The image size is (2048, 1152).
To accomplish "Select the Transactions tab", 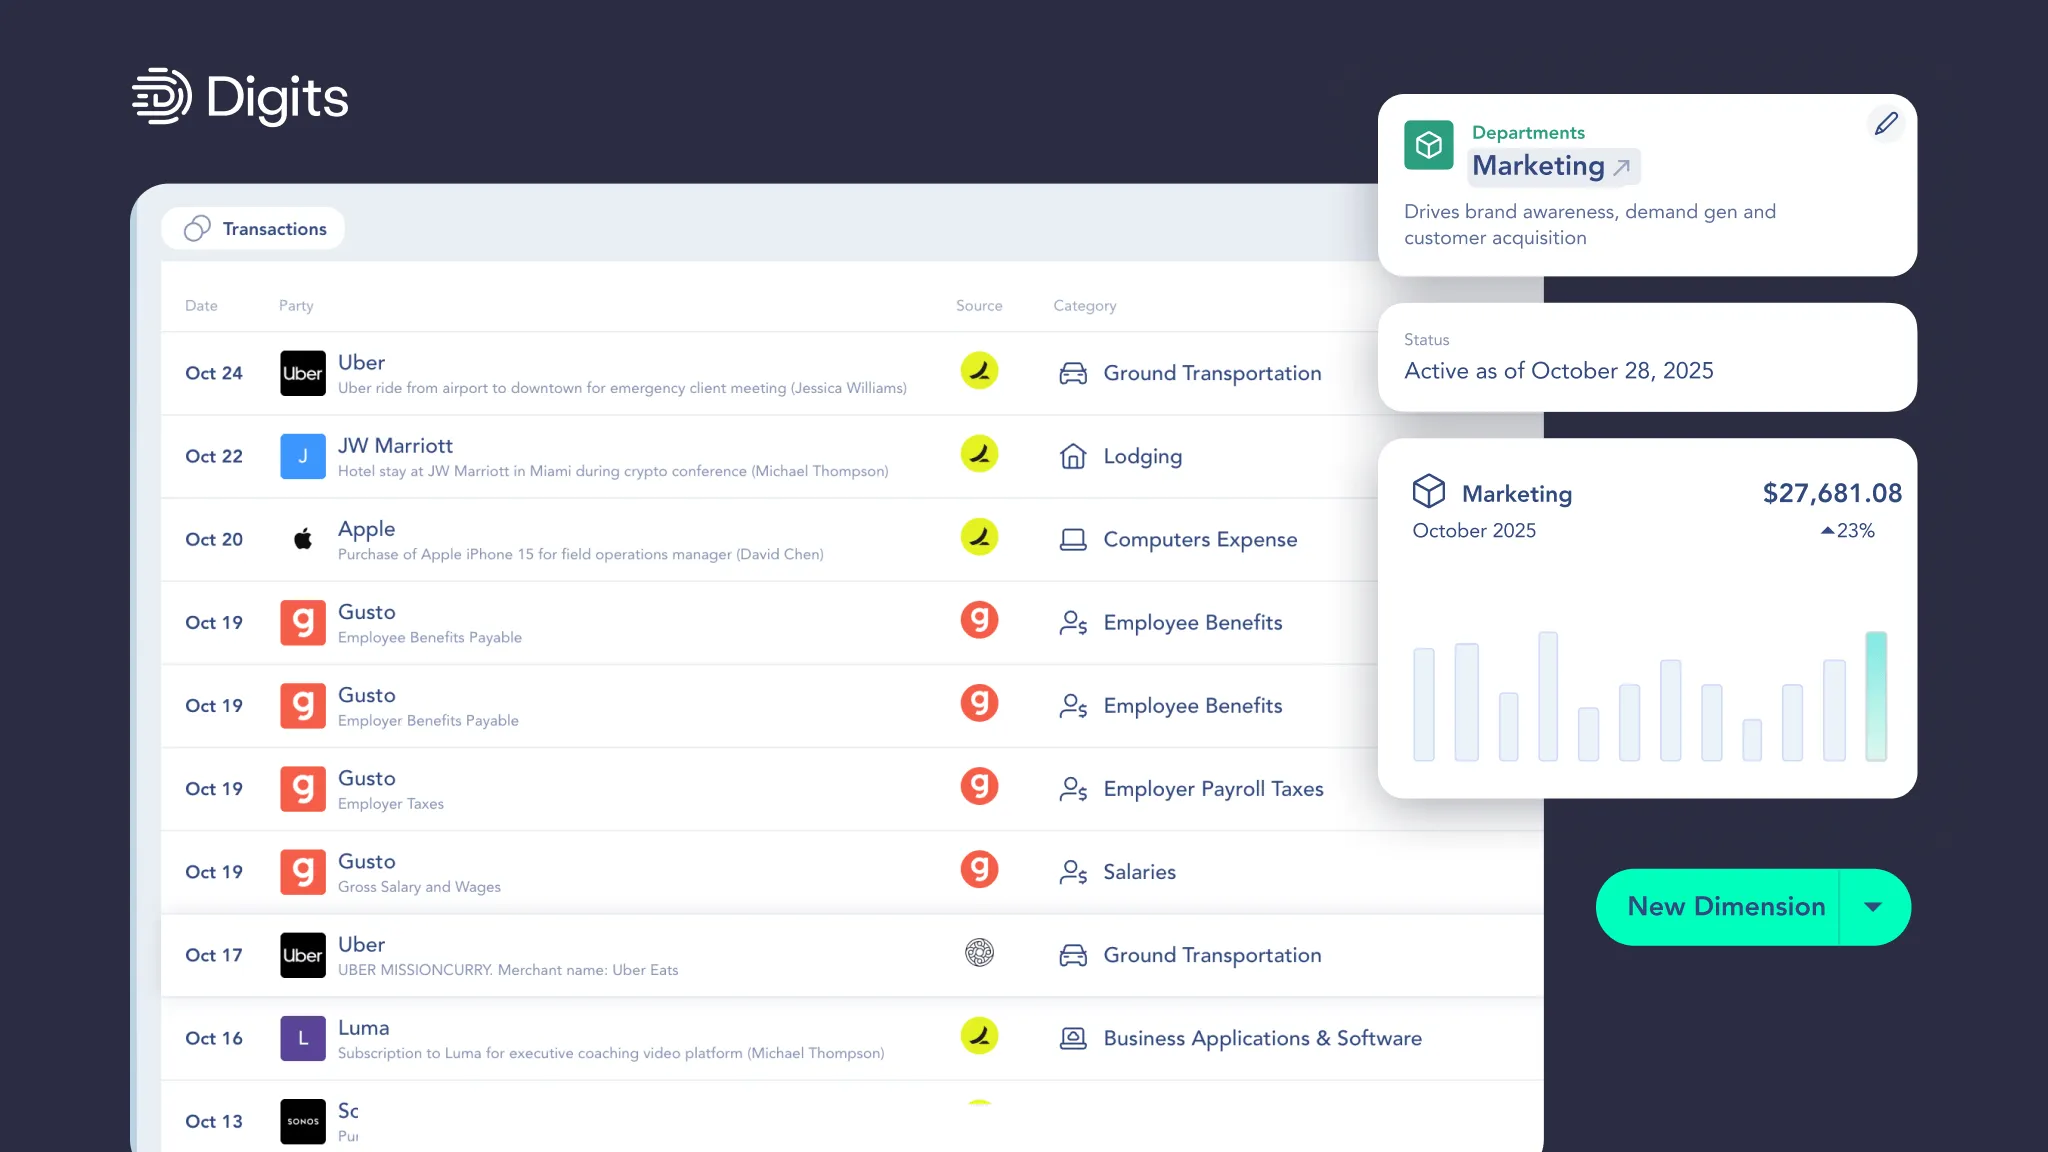I will (x=253, y=228).
